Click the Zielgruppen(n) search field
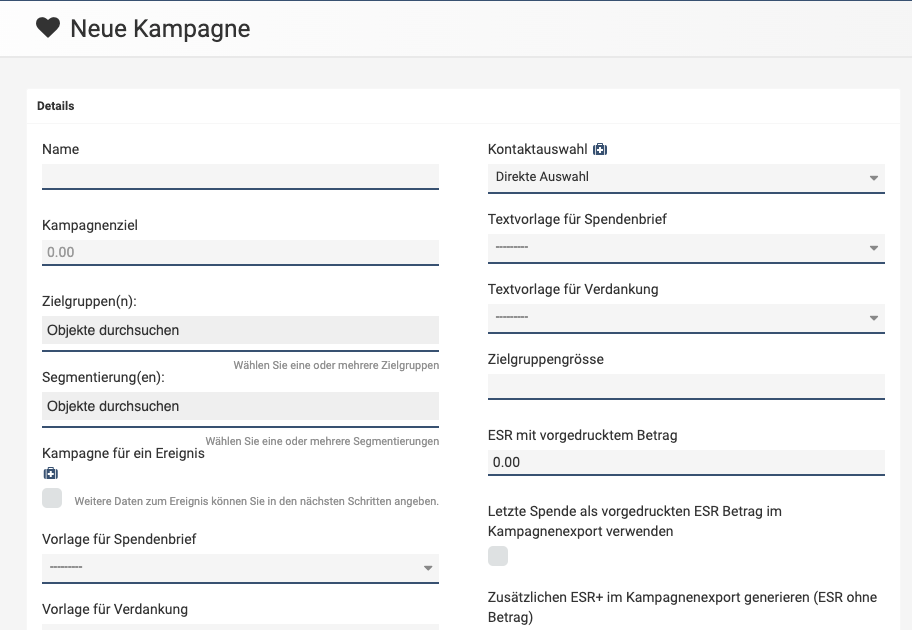The height and width of the screenshot is (630, 912). tap(240, 330)
